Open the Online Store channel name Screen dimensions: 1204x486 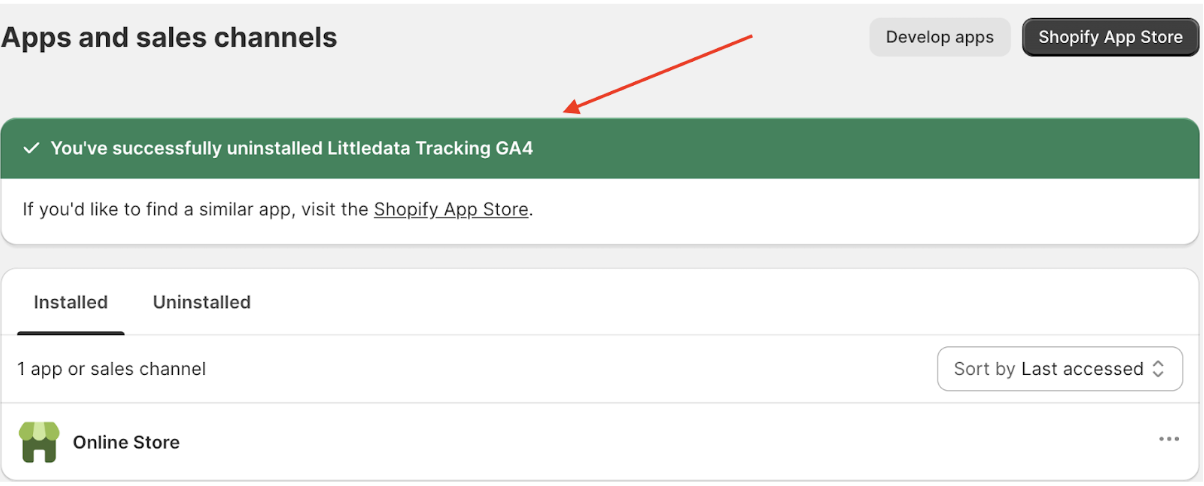[x=126, y=442]
